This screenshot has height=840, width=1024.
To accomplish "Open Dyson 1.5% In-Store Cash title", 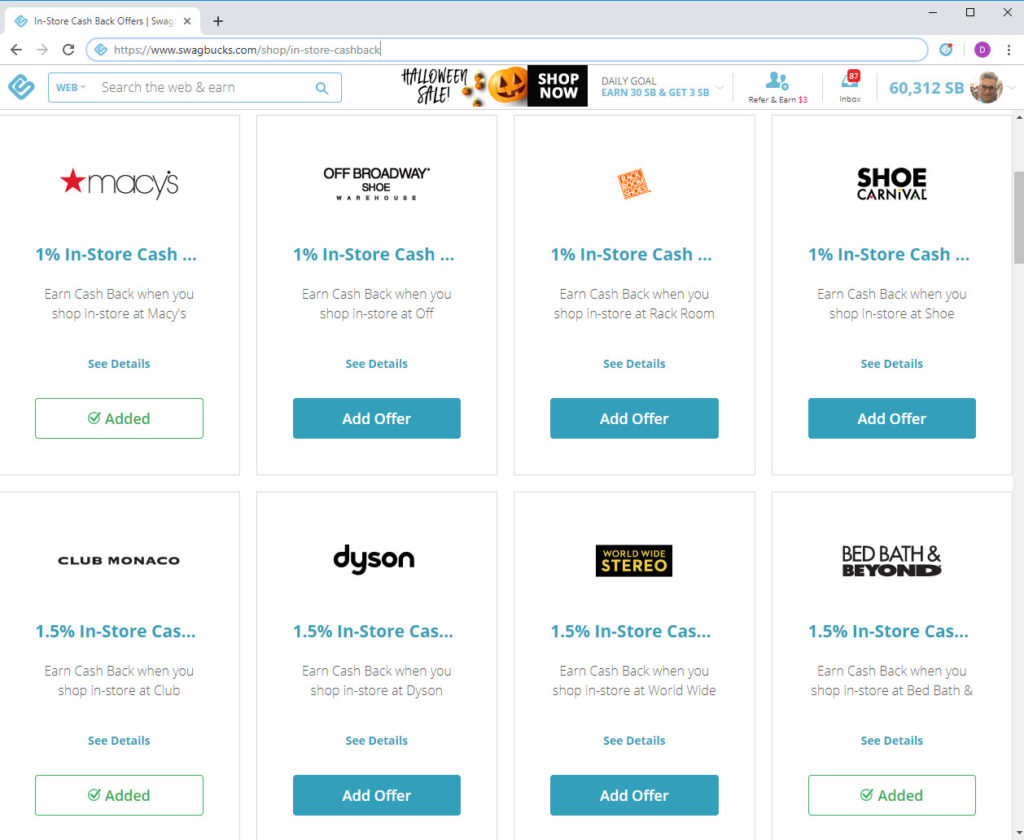I will click(x=373, y=631).
